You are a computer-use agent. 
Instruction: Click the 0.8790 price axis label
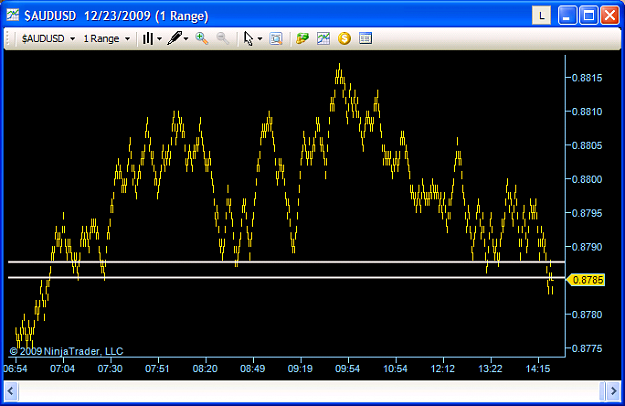(x=587, y=247)
